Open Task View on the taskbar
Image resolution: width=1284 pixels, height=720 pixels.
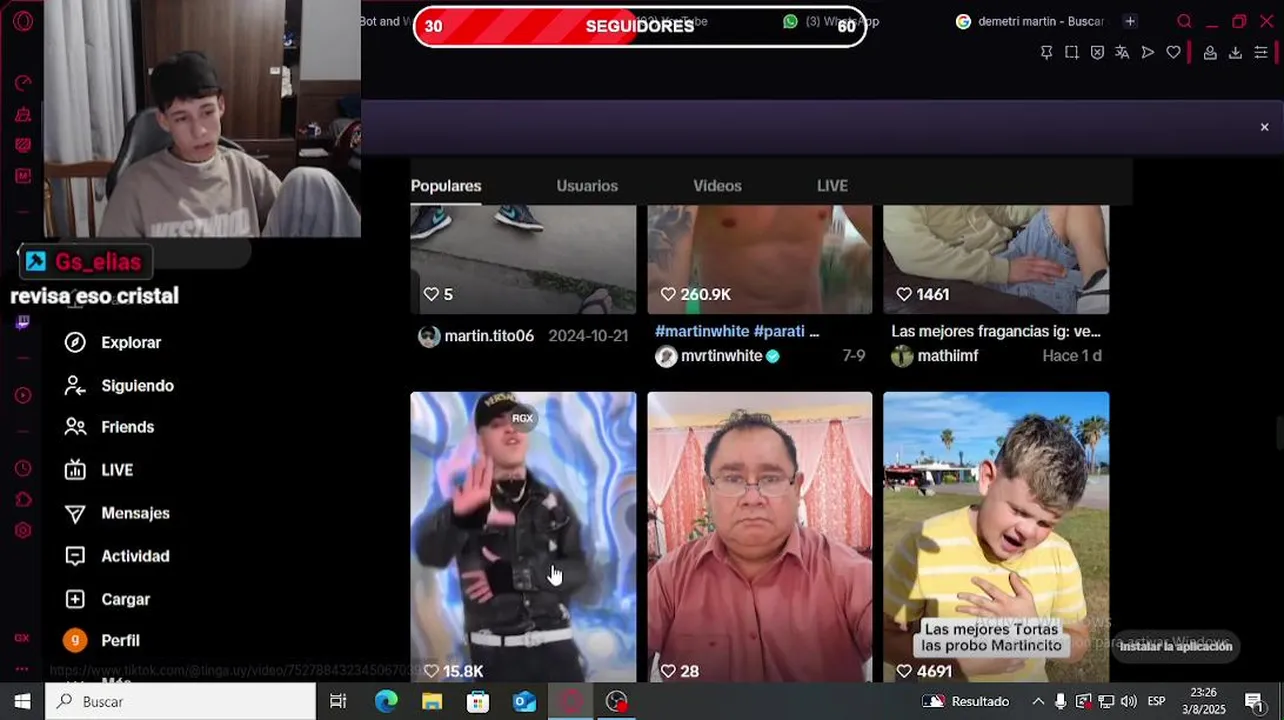(x=338, y=701)
